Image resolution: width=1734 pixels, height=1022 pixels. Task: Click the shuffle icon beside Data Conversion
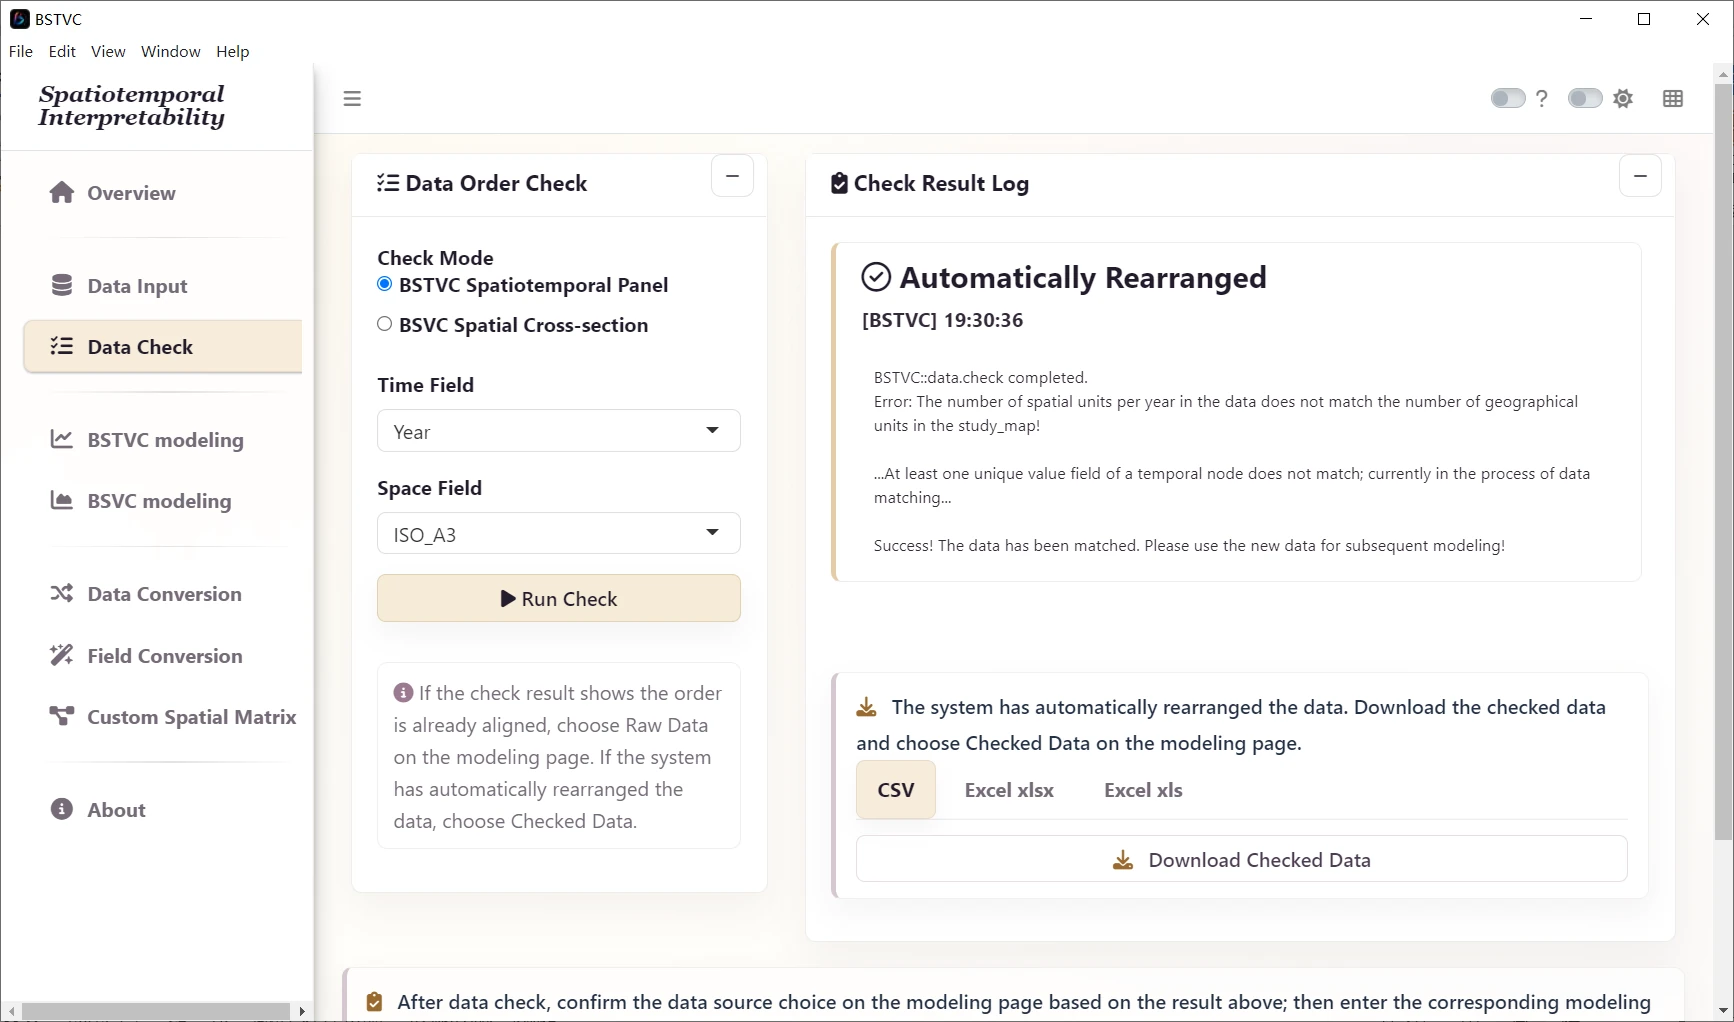(62, 593)
